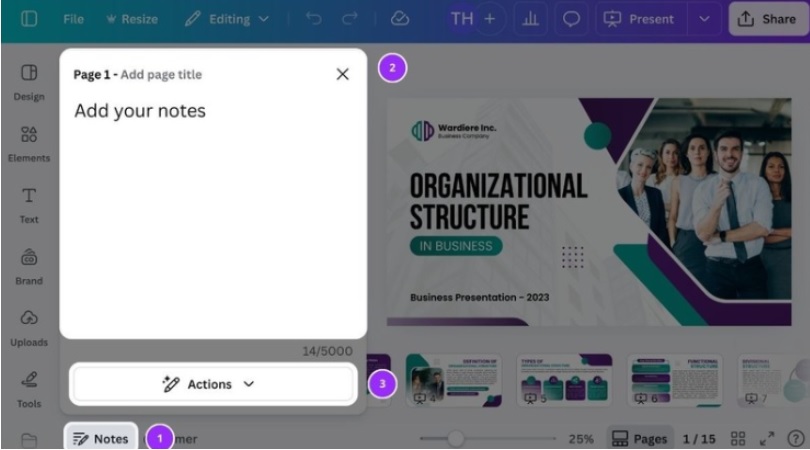This screenshot has width=810, height=450.
Task: Open the Design tab in sidebar
Action: click(x=29, y=82)
